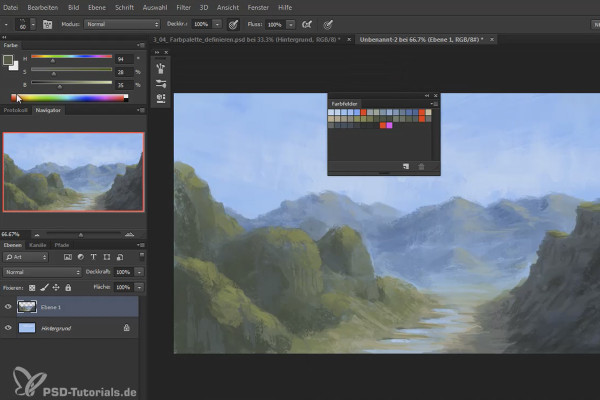600x400 pixels.
Task: Select the Hintergrund layer thumbnail
Action: (x=27, y=328)
